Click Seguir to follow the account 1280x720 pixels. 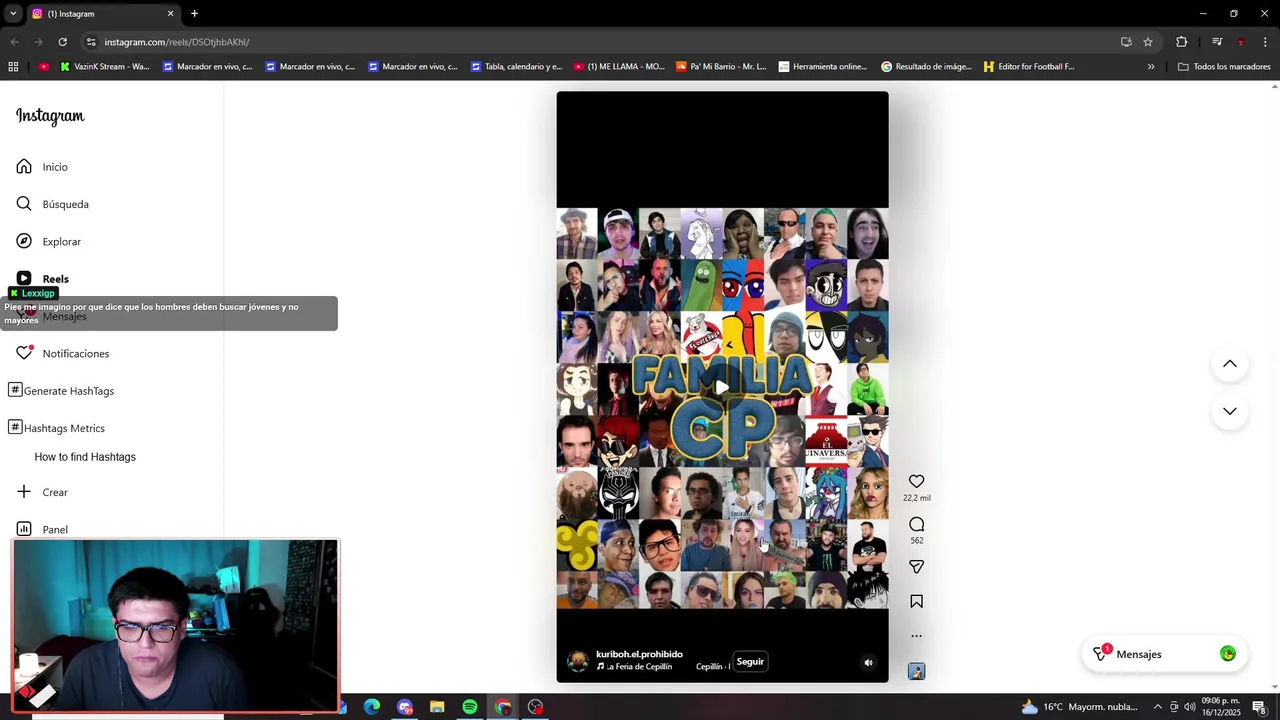pyautogui.click(x=750, y=661)
